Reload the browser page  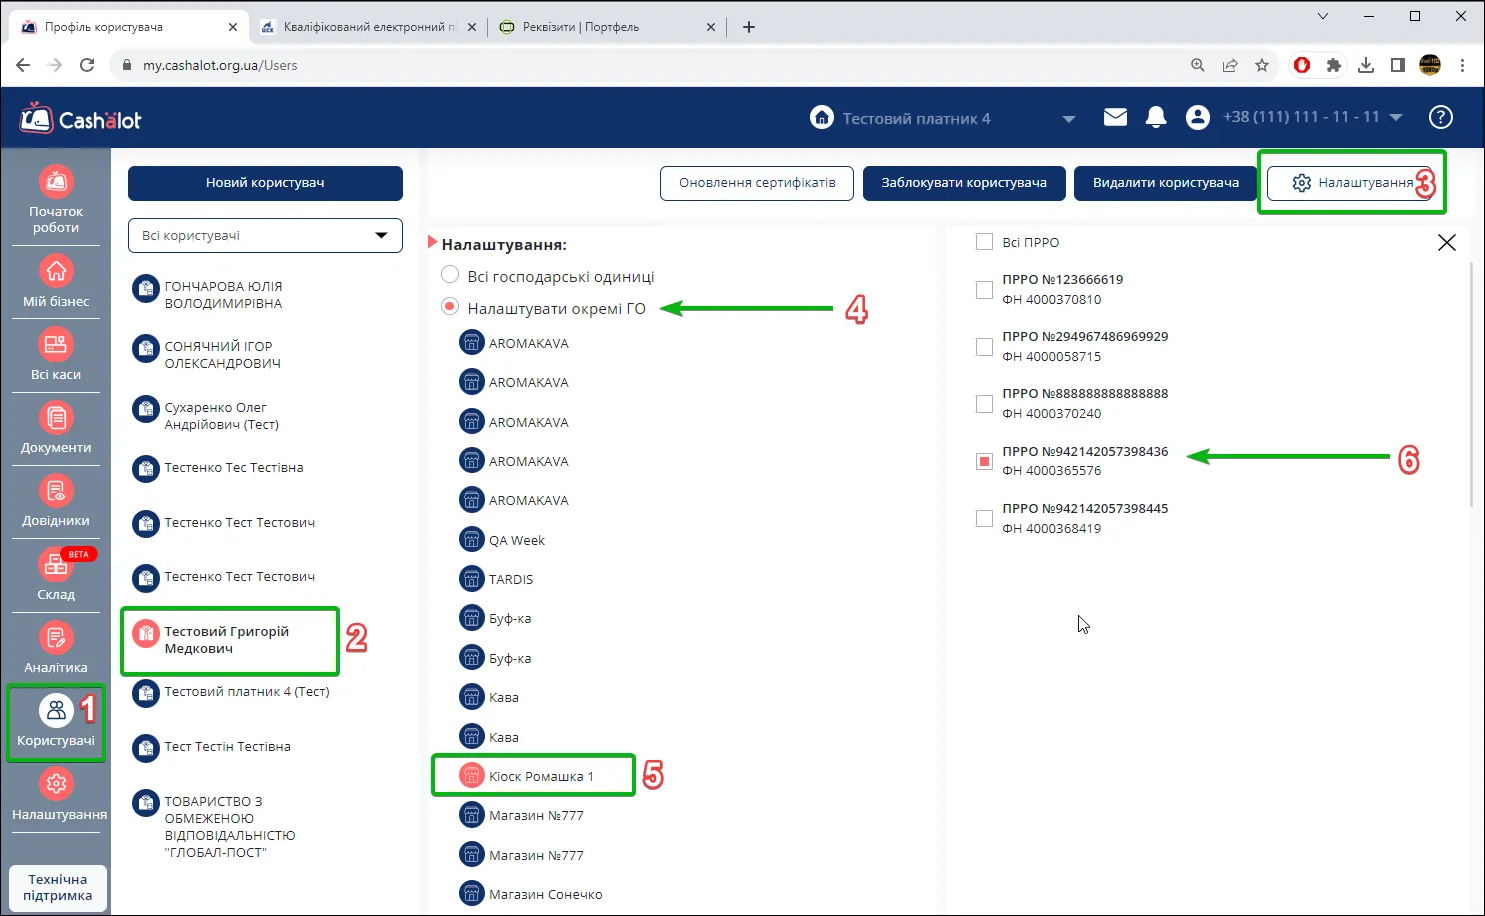[87, 65]
